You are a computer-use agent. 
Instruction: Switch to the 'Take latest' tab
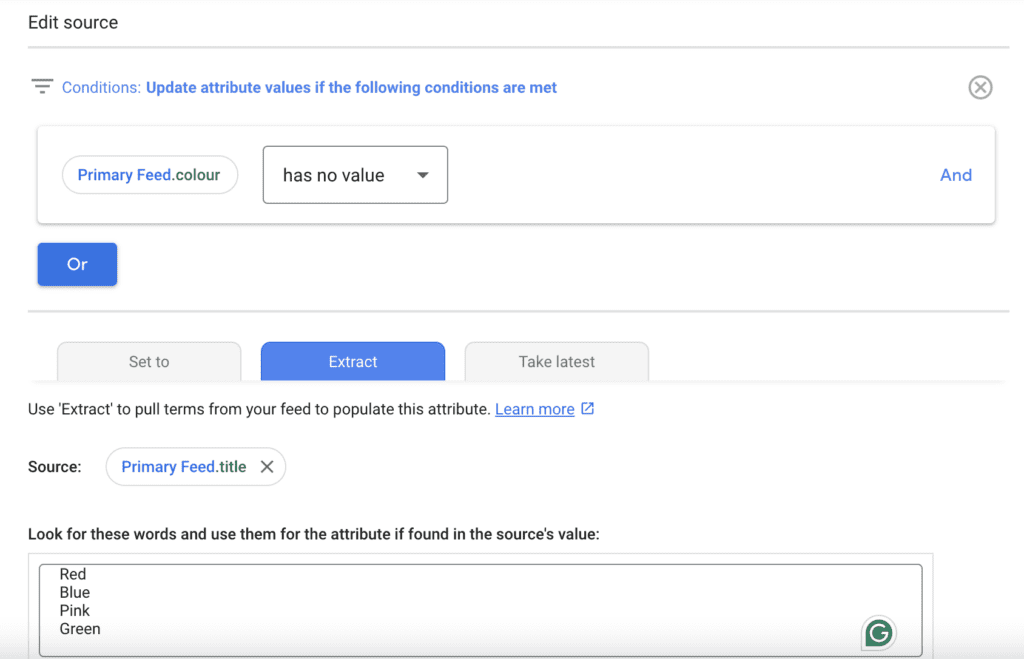pyautogui.click(x=556, y=362)
